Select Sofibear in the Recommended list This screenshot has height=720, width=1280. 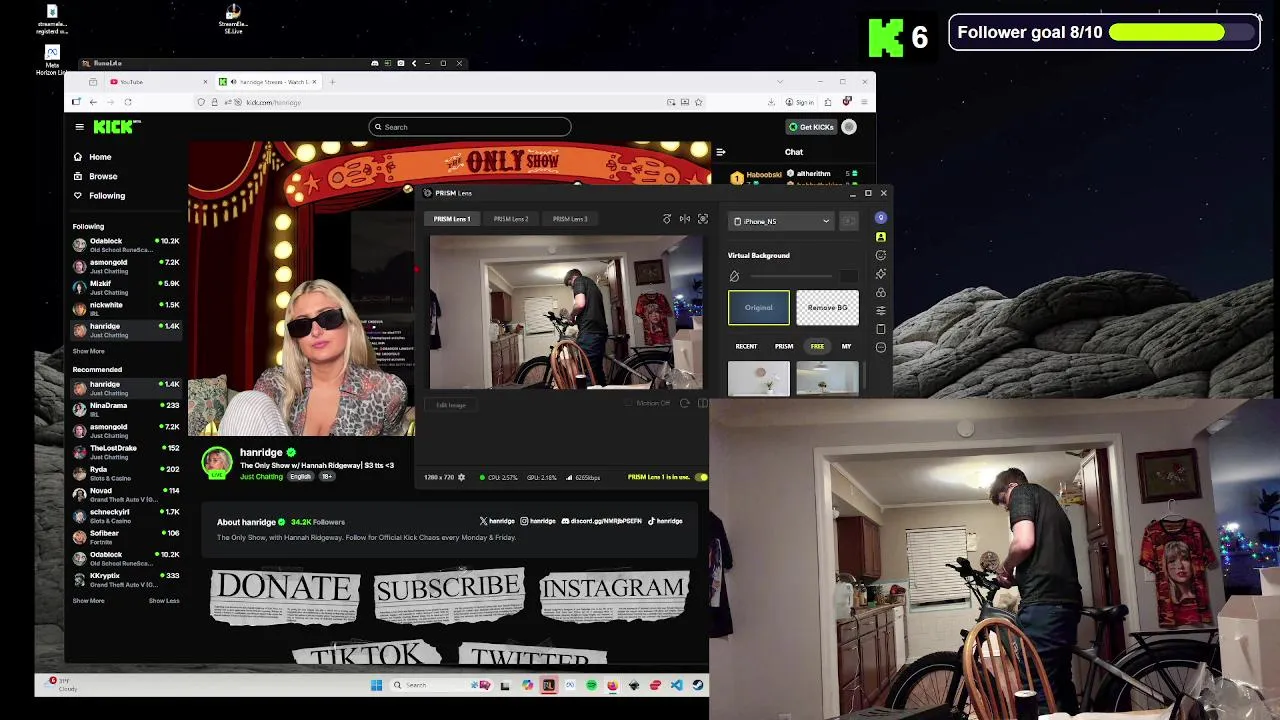[126, 536]
